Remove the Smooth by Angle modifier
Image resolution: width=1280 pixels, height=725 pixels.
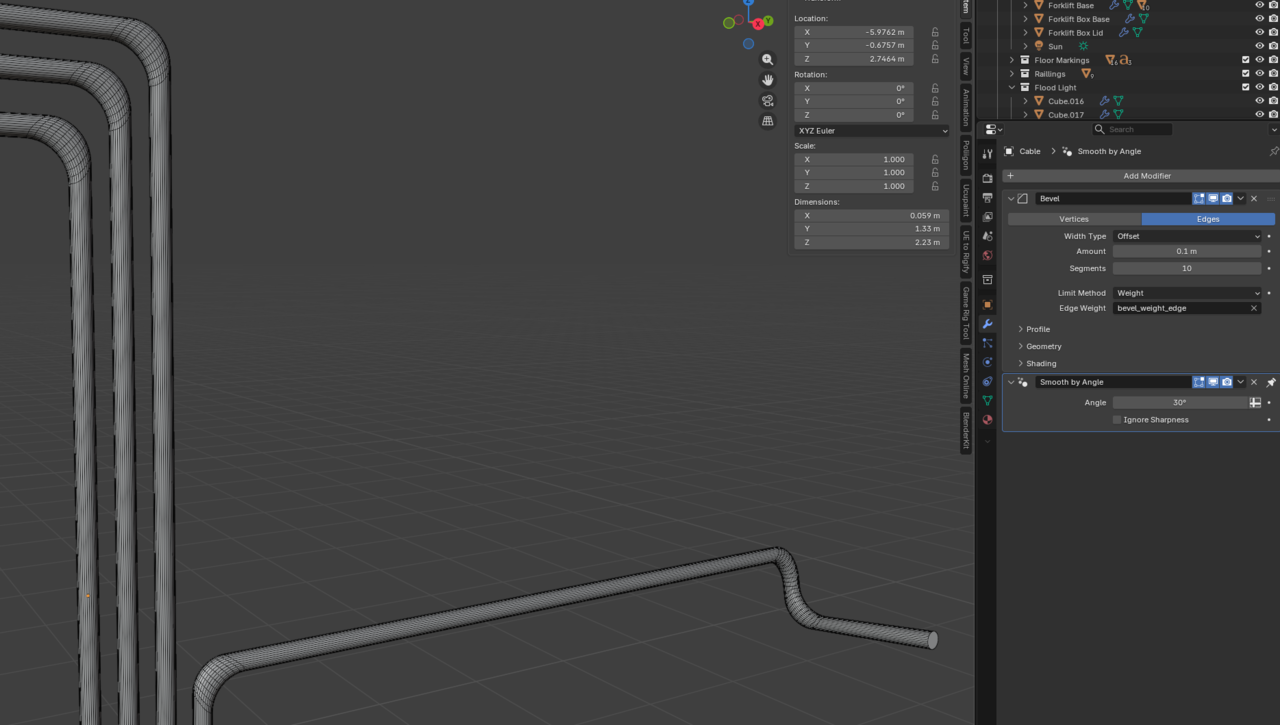click(x=1254, y=382)
